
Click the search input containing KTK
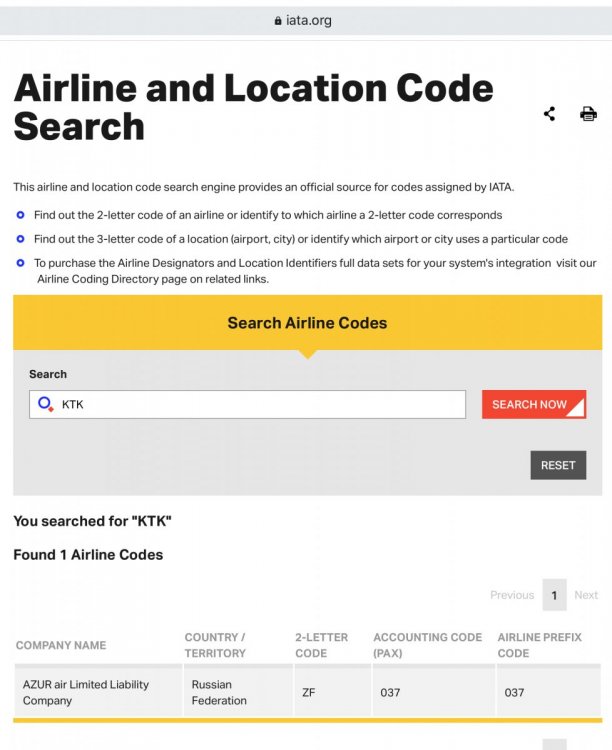coord(260,404)
